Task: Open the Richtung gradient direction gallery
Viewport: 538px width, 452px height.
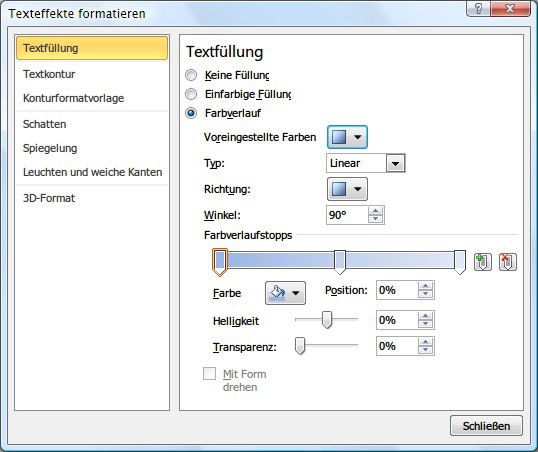Action: [x=347, y=189]
